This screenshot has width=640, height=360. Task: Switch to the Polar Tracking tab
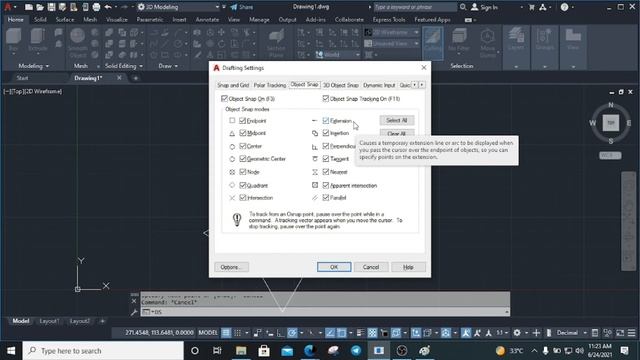pyautogui.click(x=270, y=85)
